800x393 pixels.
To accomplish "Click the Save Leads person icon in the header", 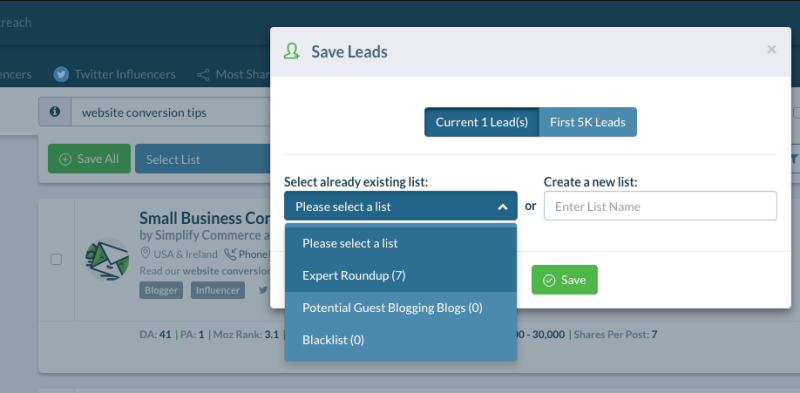I will [291, 52].
